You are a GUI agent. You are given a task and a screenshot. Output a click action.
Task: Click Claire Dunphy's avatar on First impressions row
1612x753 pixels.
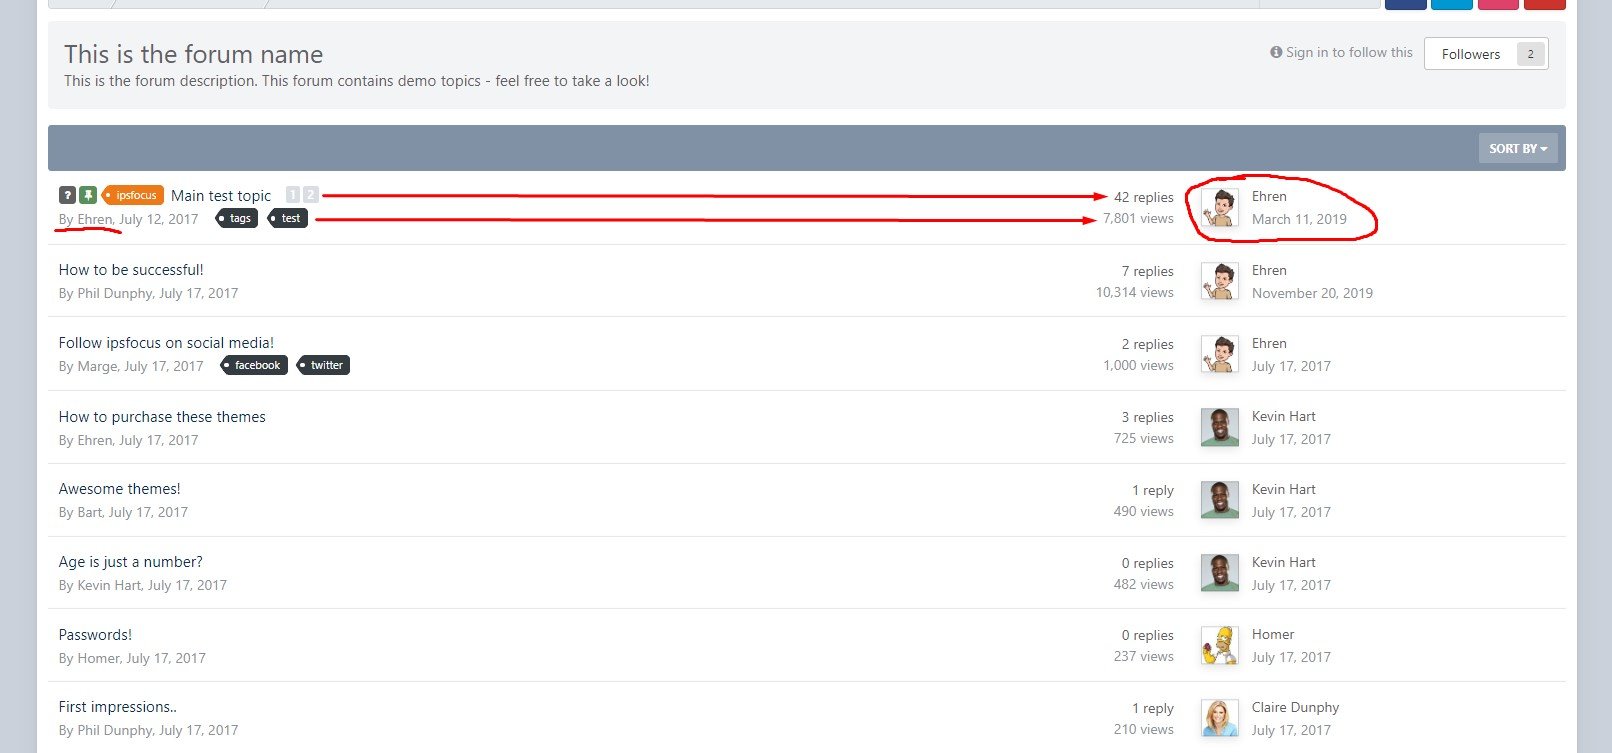click(1219, 718)
